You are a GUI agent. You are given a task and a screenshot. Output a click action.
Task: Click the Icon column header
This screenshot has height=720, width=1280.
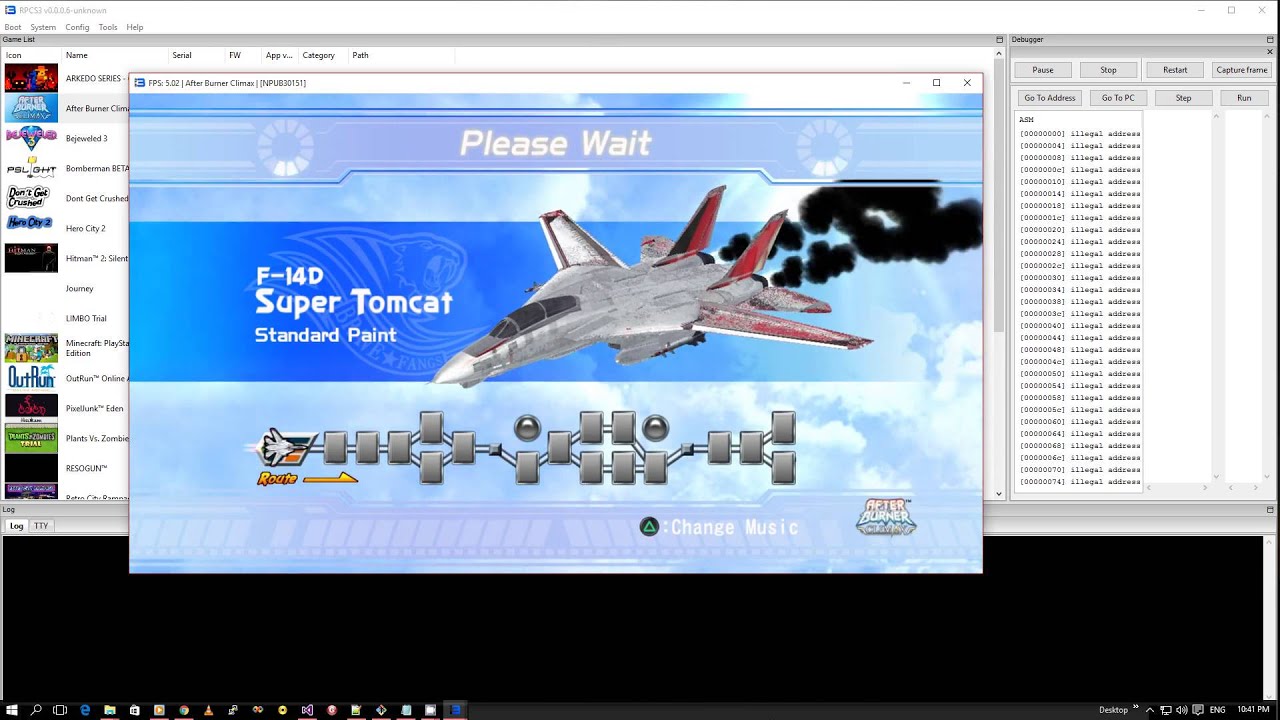pos(31,55)
